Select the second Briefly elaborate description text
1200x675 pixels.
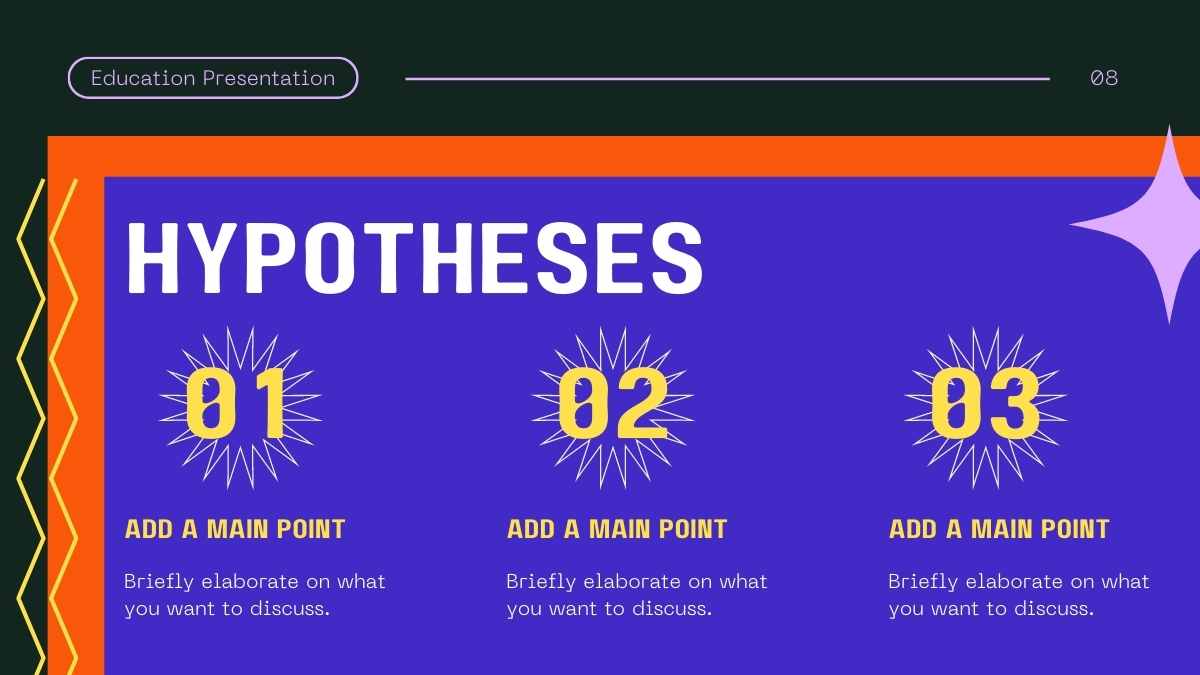tap(637, 595)
